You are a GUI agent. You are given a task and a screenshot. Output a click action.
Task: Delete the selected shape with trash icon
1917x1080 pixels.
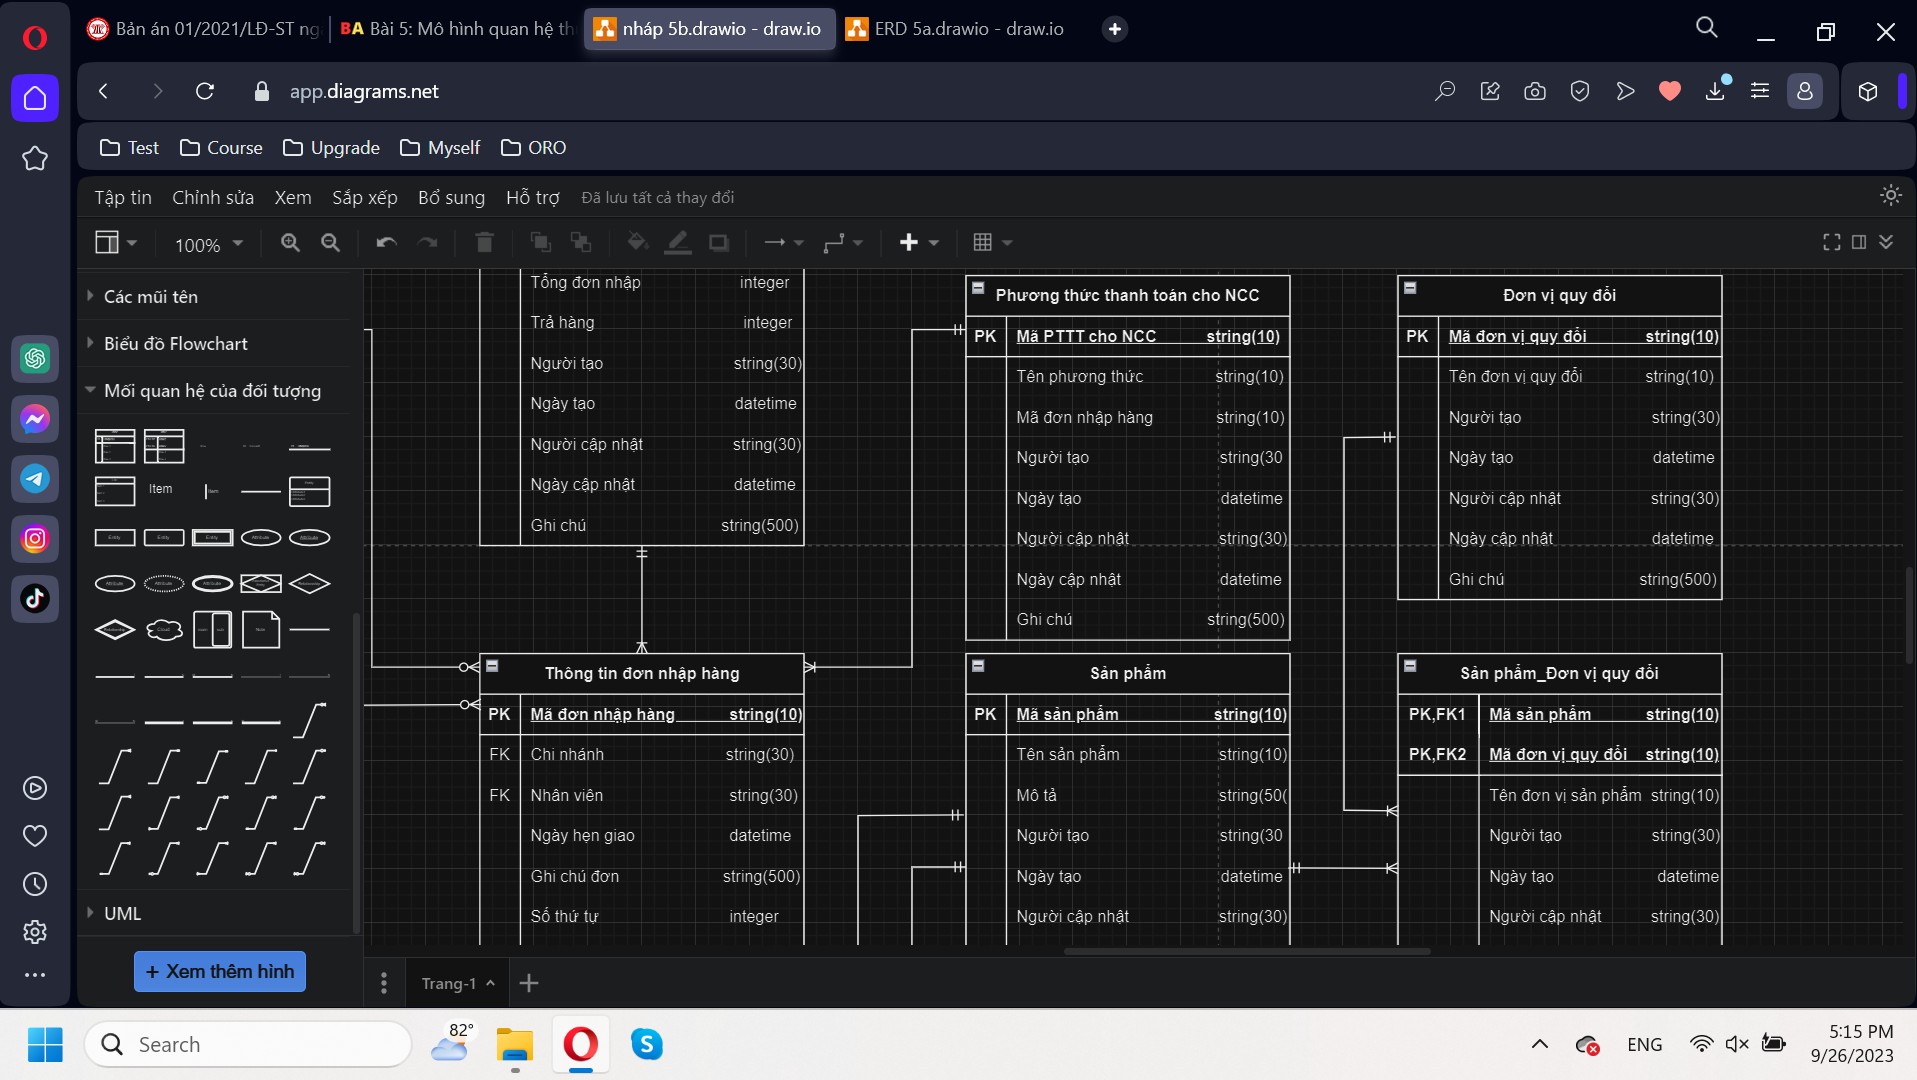tap(485, 242)
